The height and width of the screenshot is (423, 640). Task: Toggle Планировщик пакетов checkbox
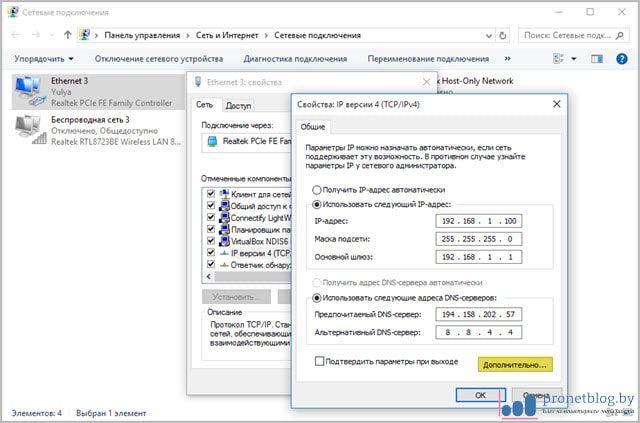(x=211, y=229)
